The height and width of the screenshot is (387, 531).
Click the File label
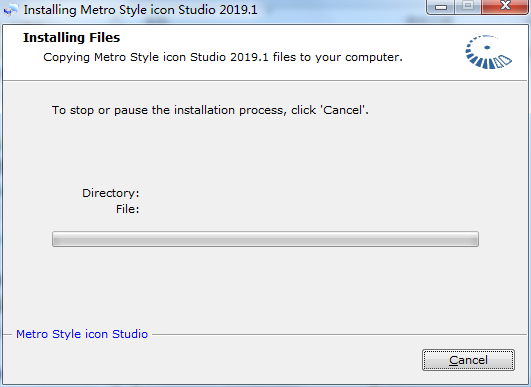click(127, 209)
